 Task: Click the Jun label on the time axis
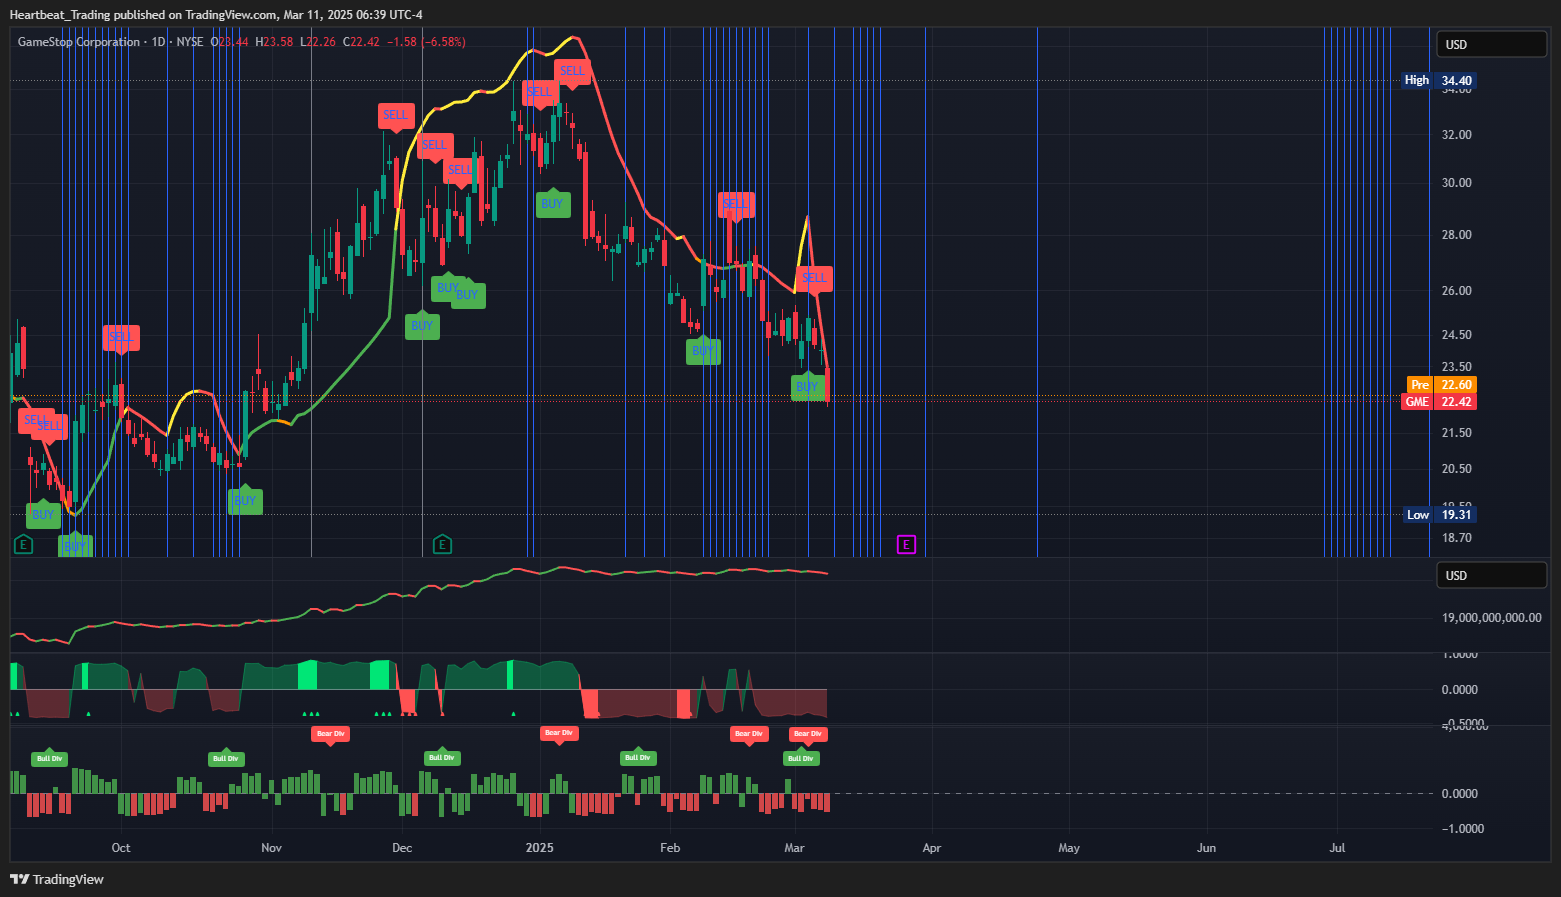click(x=1206, y=848)
